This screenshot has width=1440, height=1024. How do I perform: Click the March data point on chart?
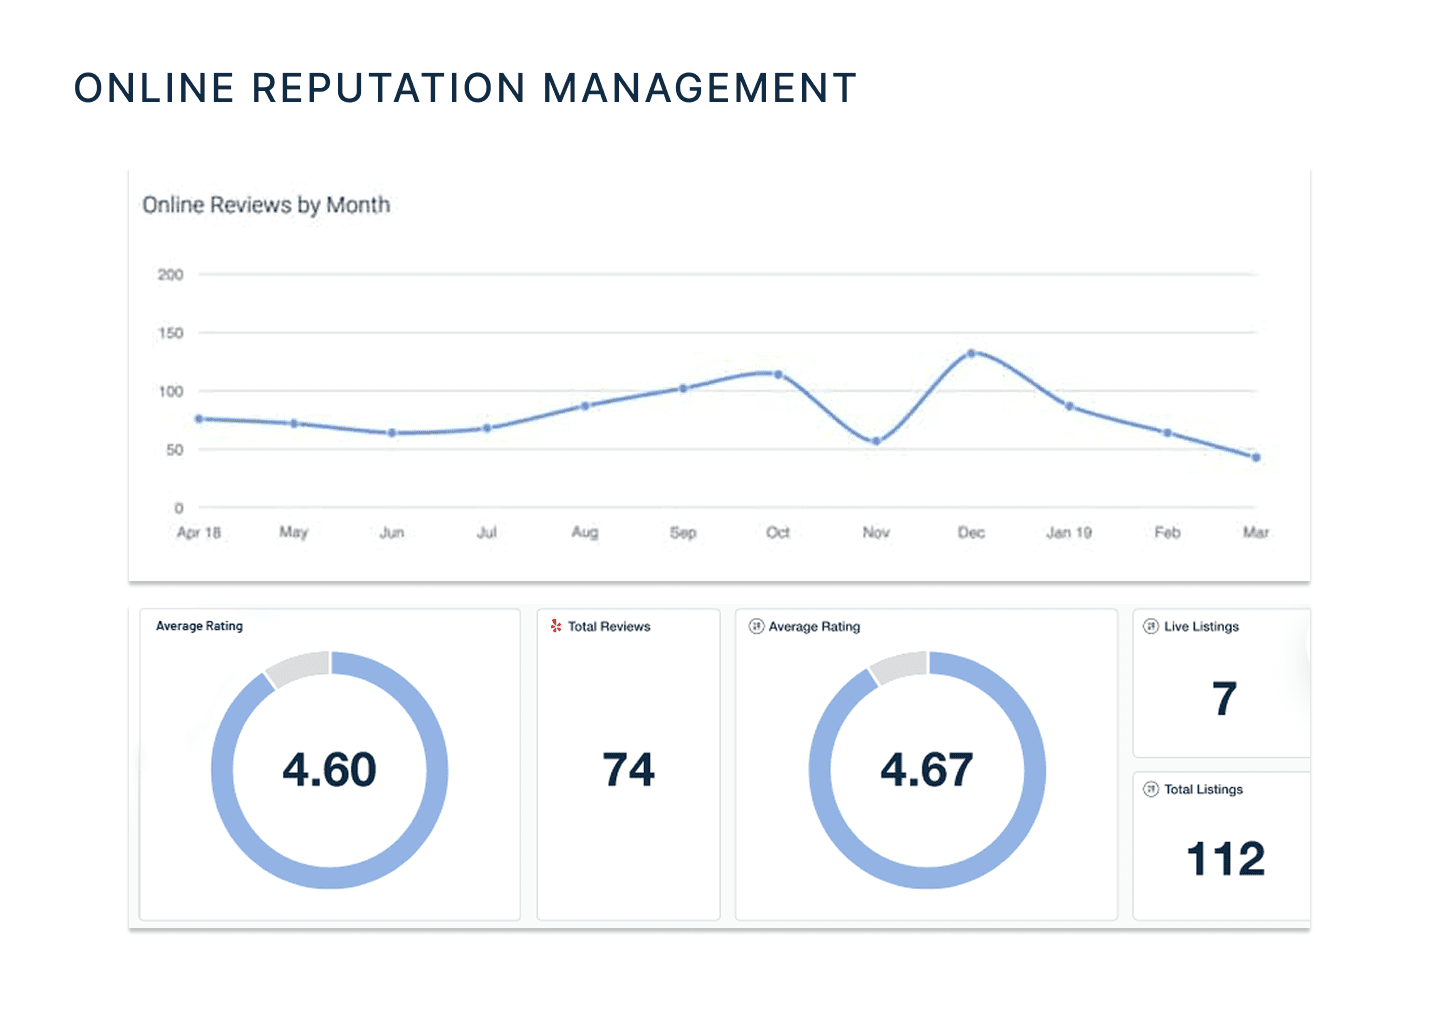(x=1256, y=457)
